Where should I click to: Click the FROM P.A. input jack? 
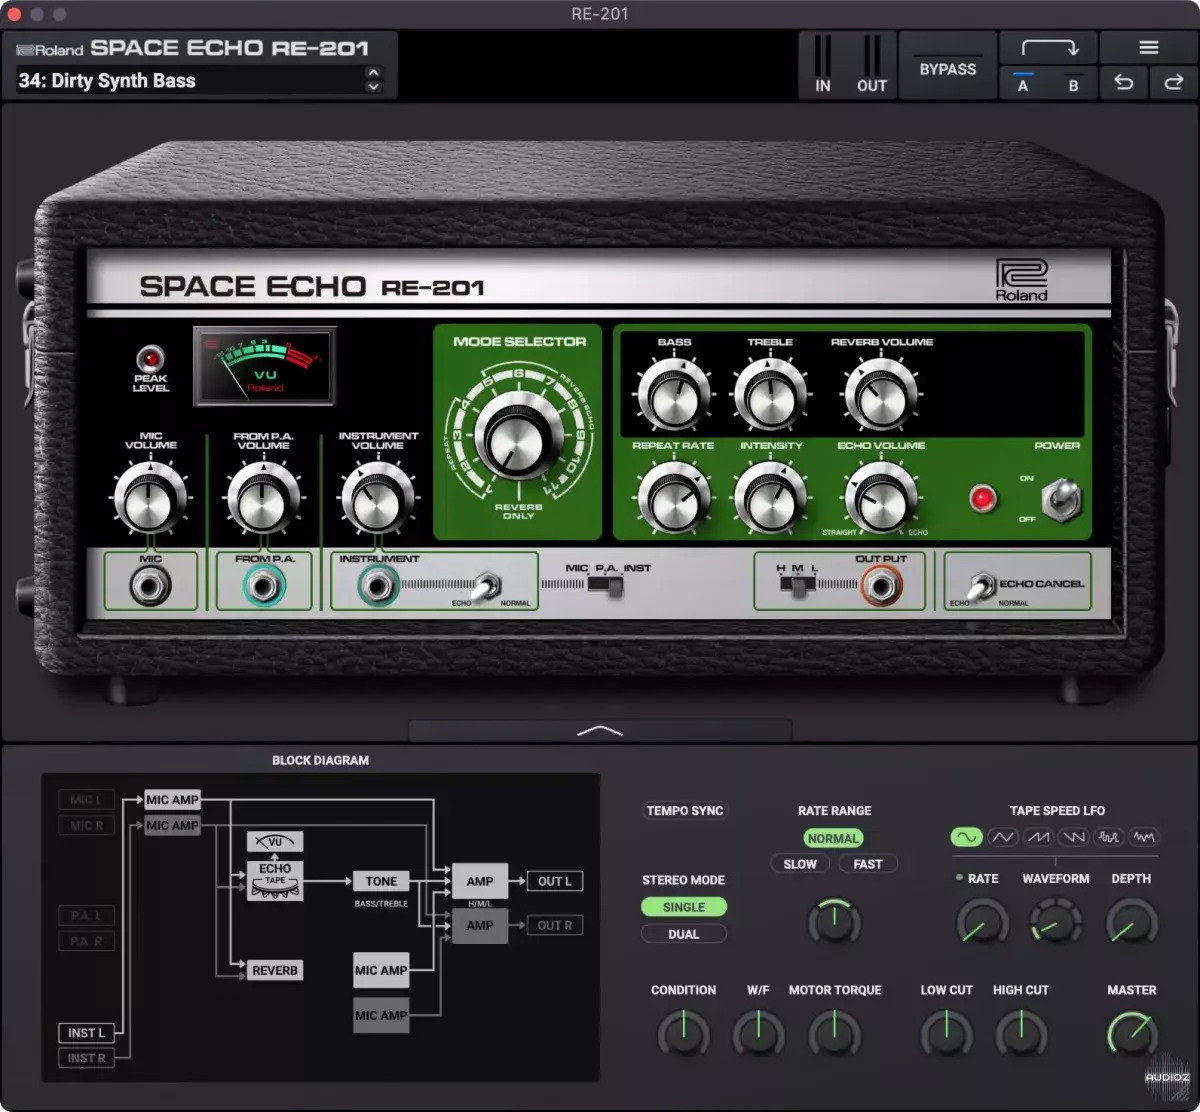(264, 586)
